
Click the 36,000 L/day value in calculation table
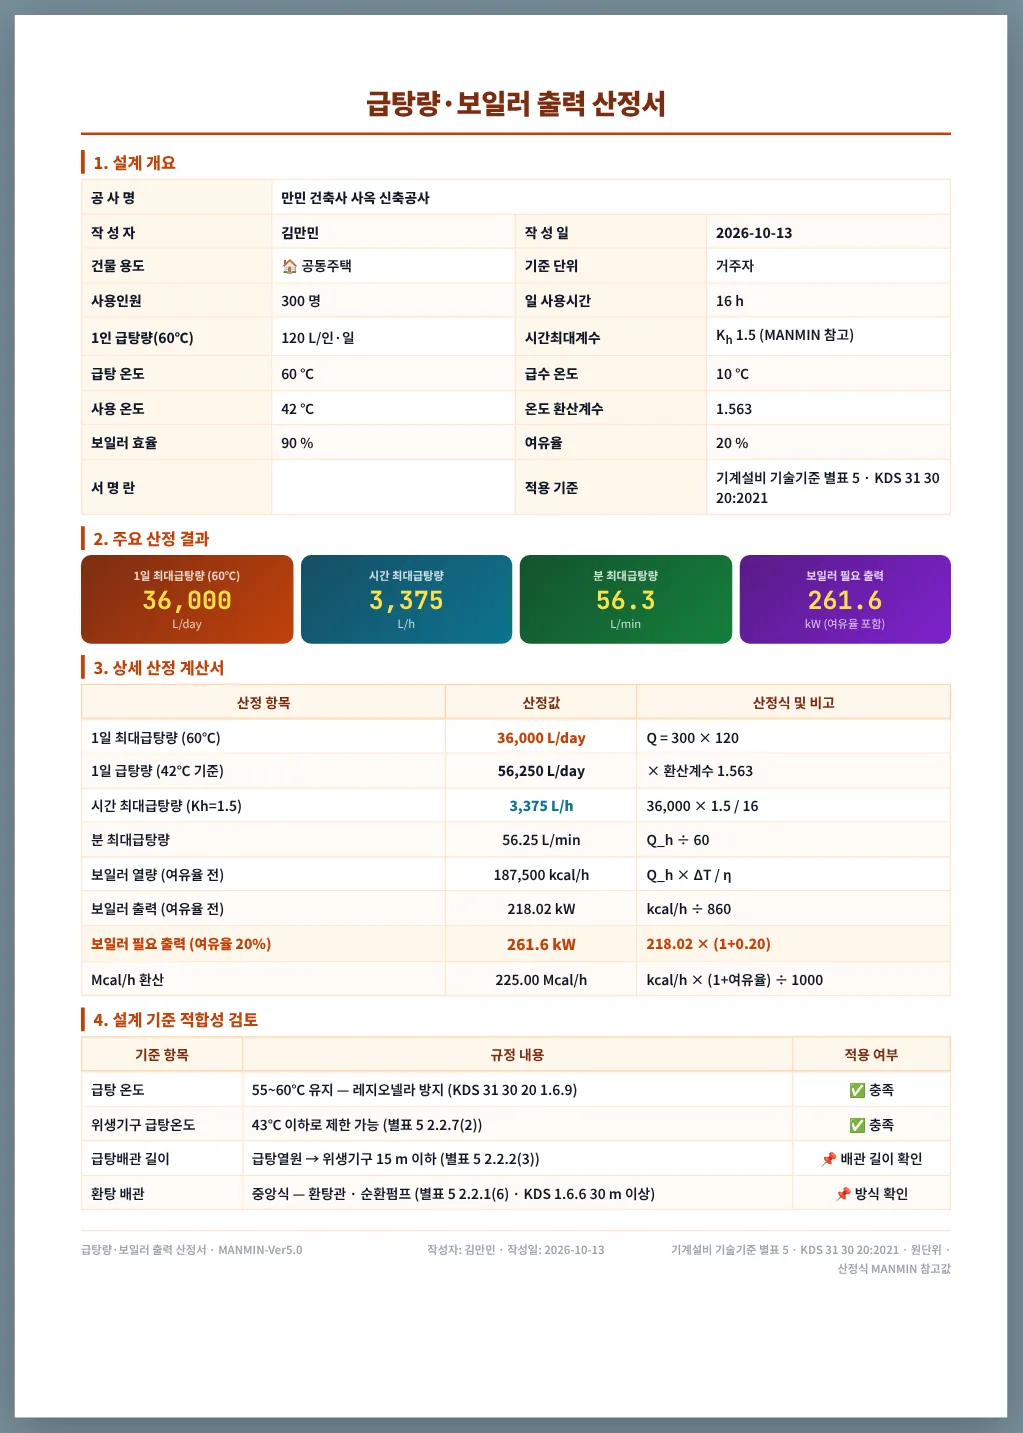tap(541, 738)
